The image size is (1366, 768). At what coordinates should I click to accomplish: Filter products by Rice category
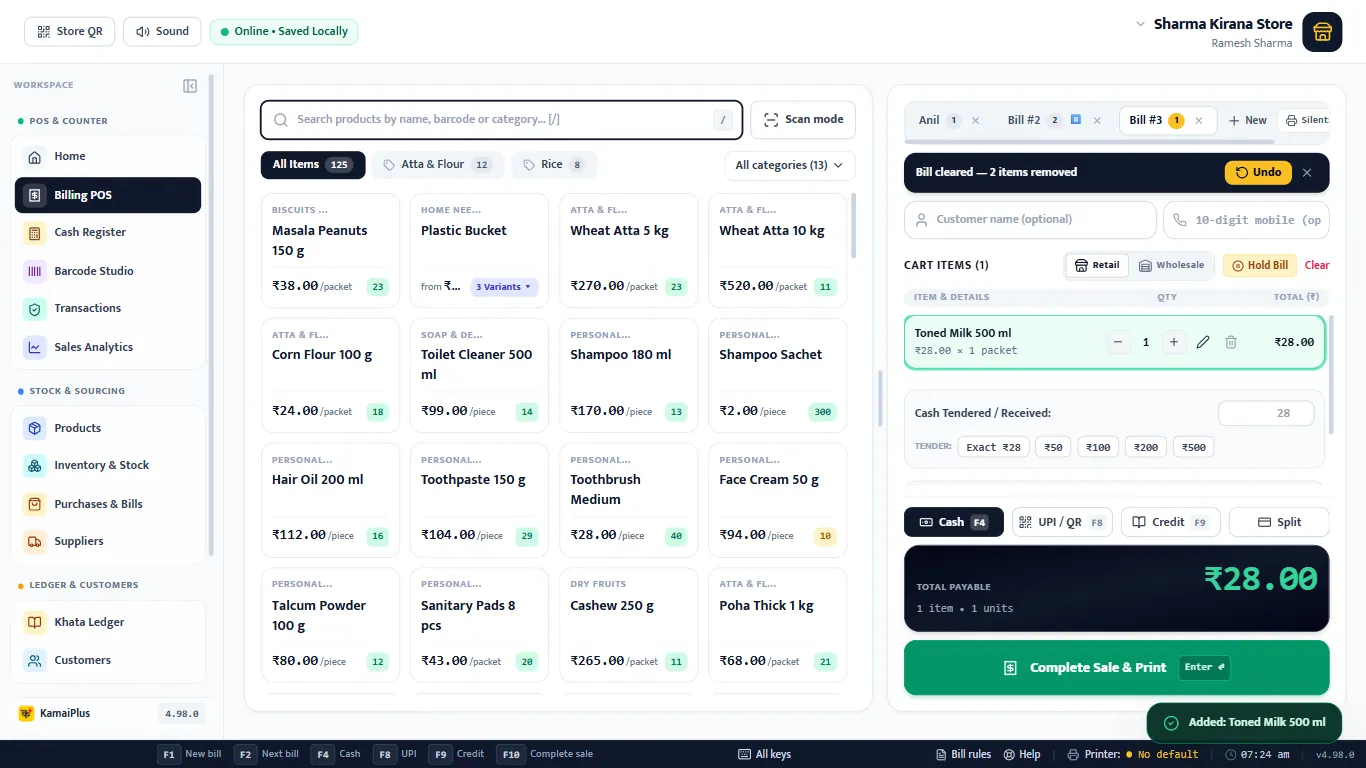tap(554, 165)
